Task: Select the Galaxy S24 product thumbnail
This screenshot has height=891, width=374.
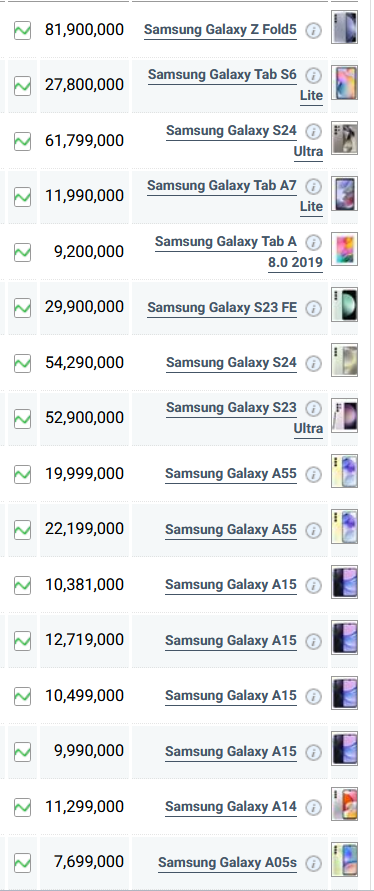Action: click(x=344, y=360)
